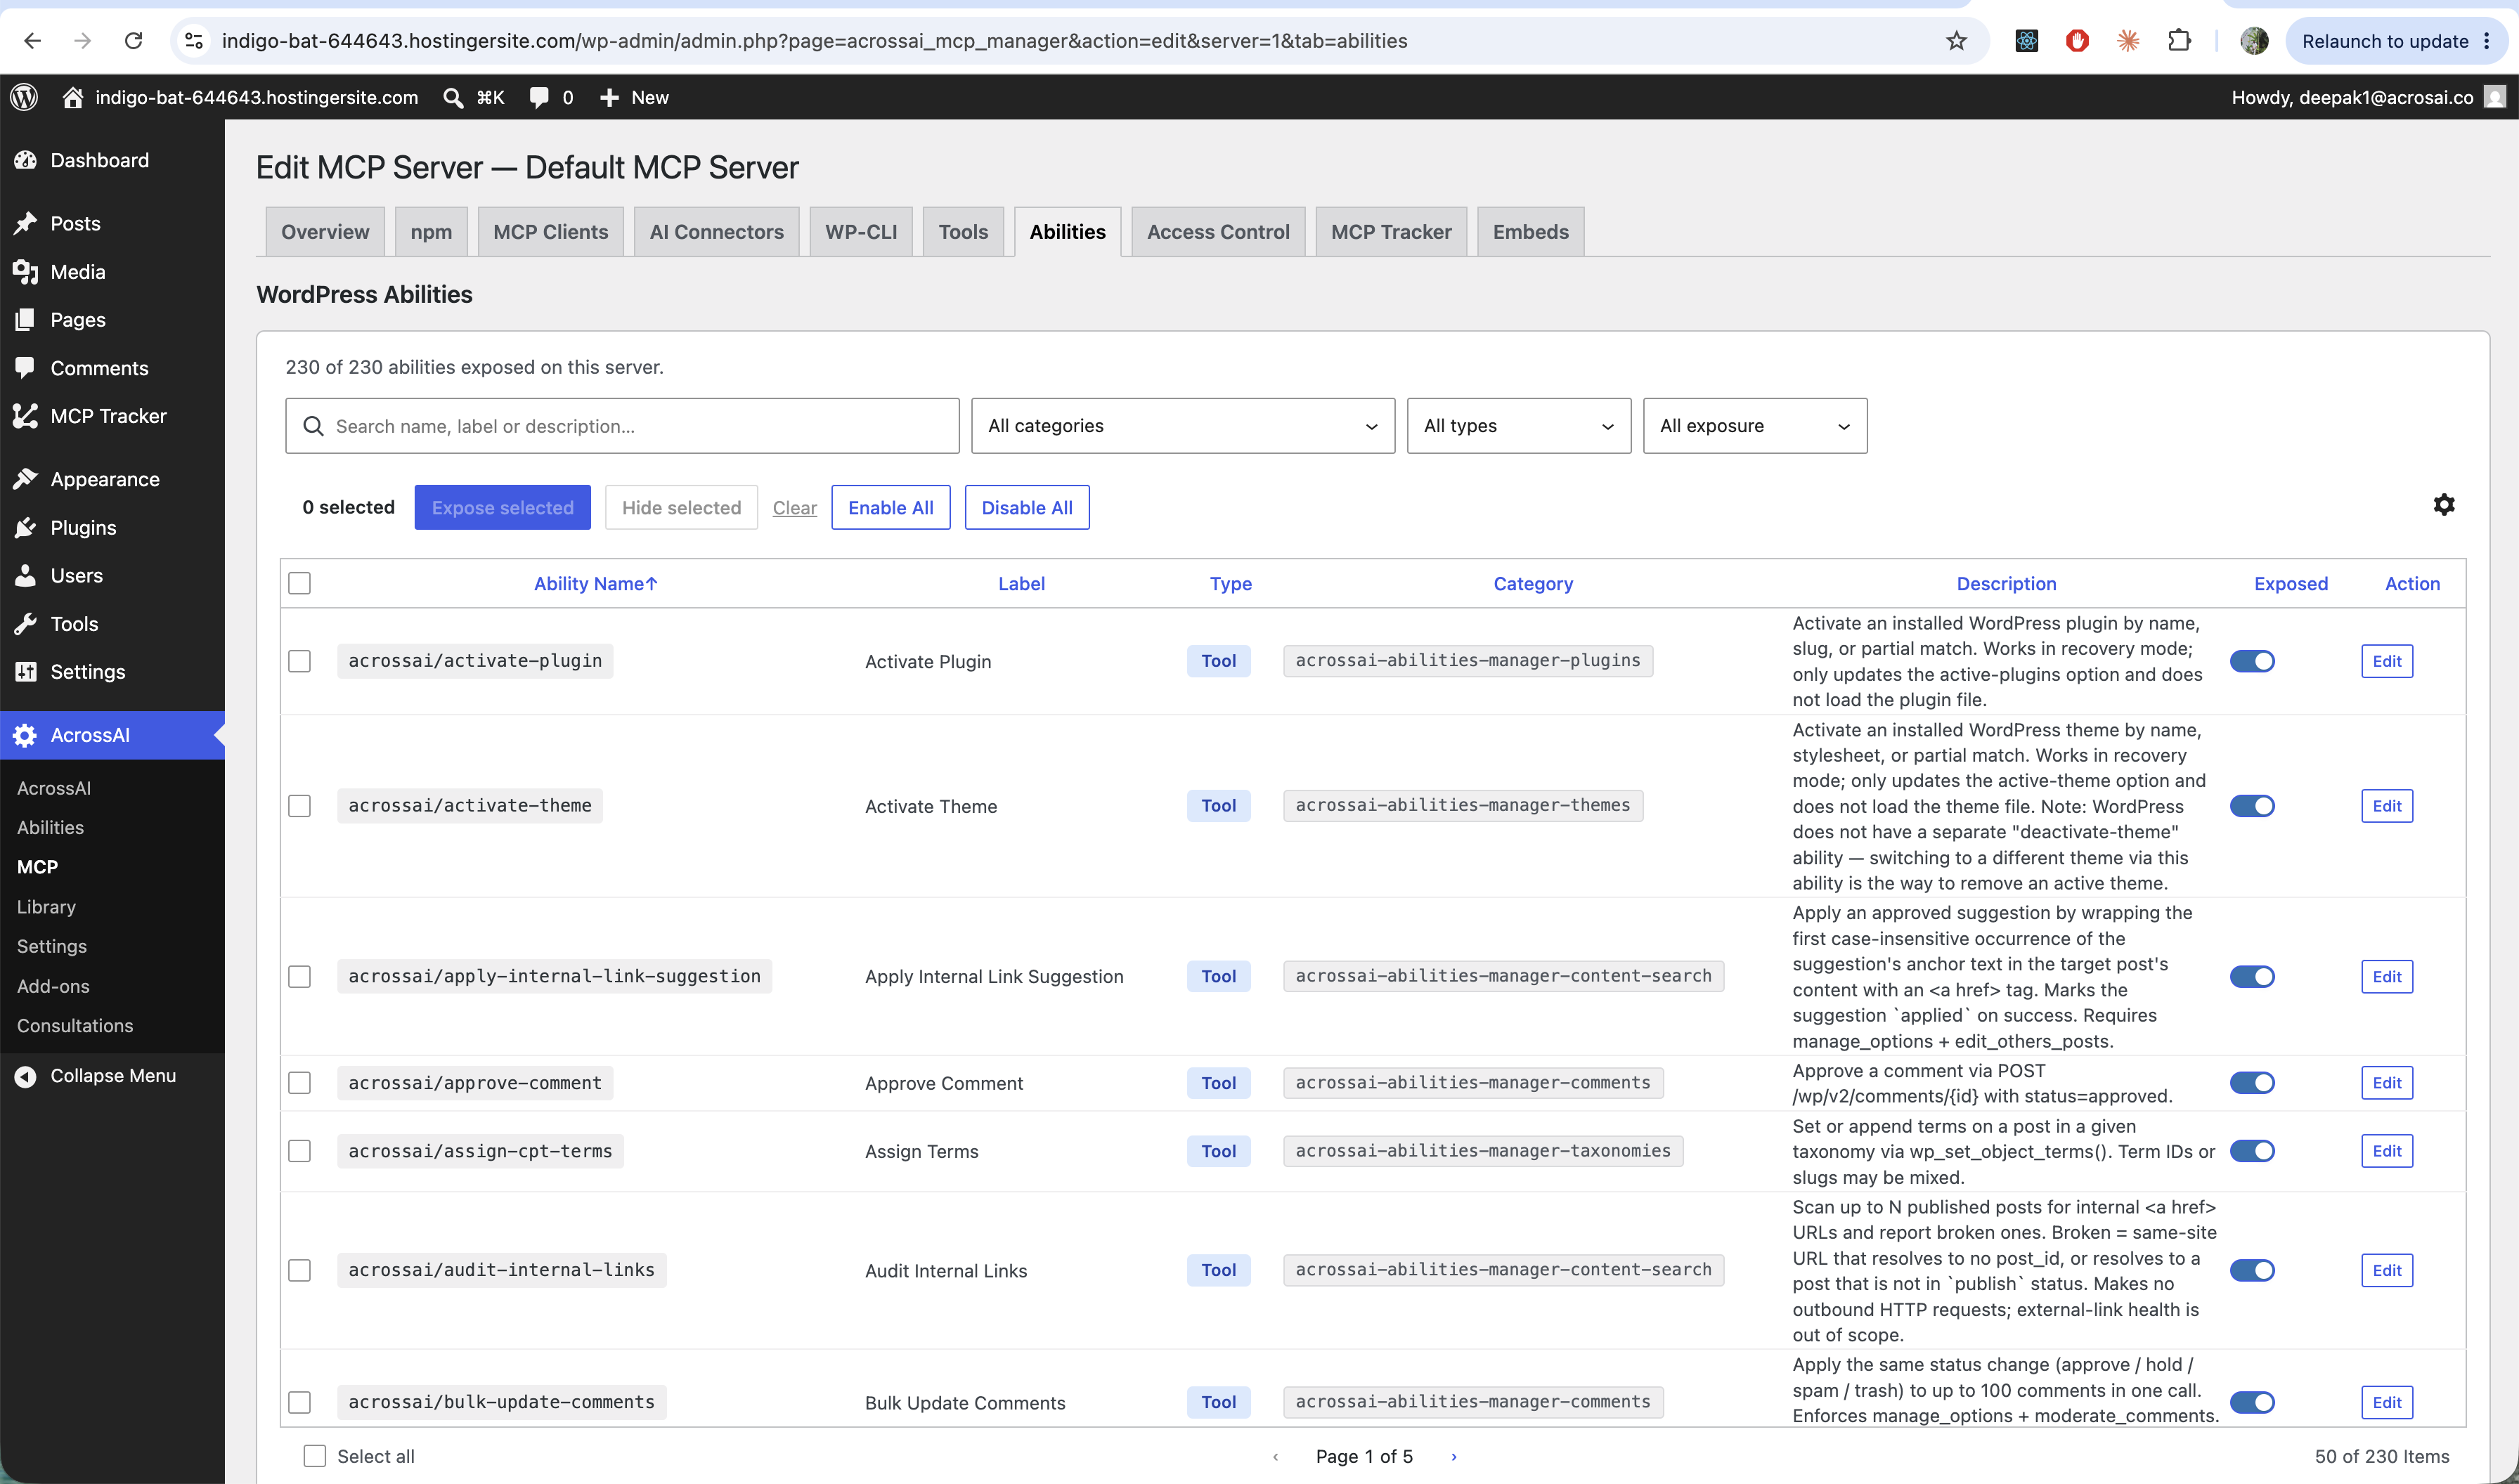Image resolution: width=2519 pixels, height=1484 pixels.
Task: Focus the ability search field
Action: click(x=621, y=426)
